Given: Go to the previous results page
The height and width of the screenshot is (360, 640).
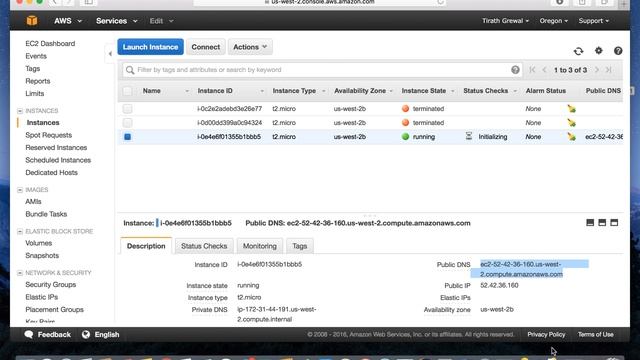Looking at the screenshot, I should [x=544, y=70].
